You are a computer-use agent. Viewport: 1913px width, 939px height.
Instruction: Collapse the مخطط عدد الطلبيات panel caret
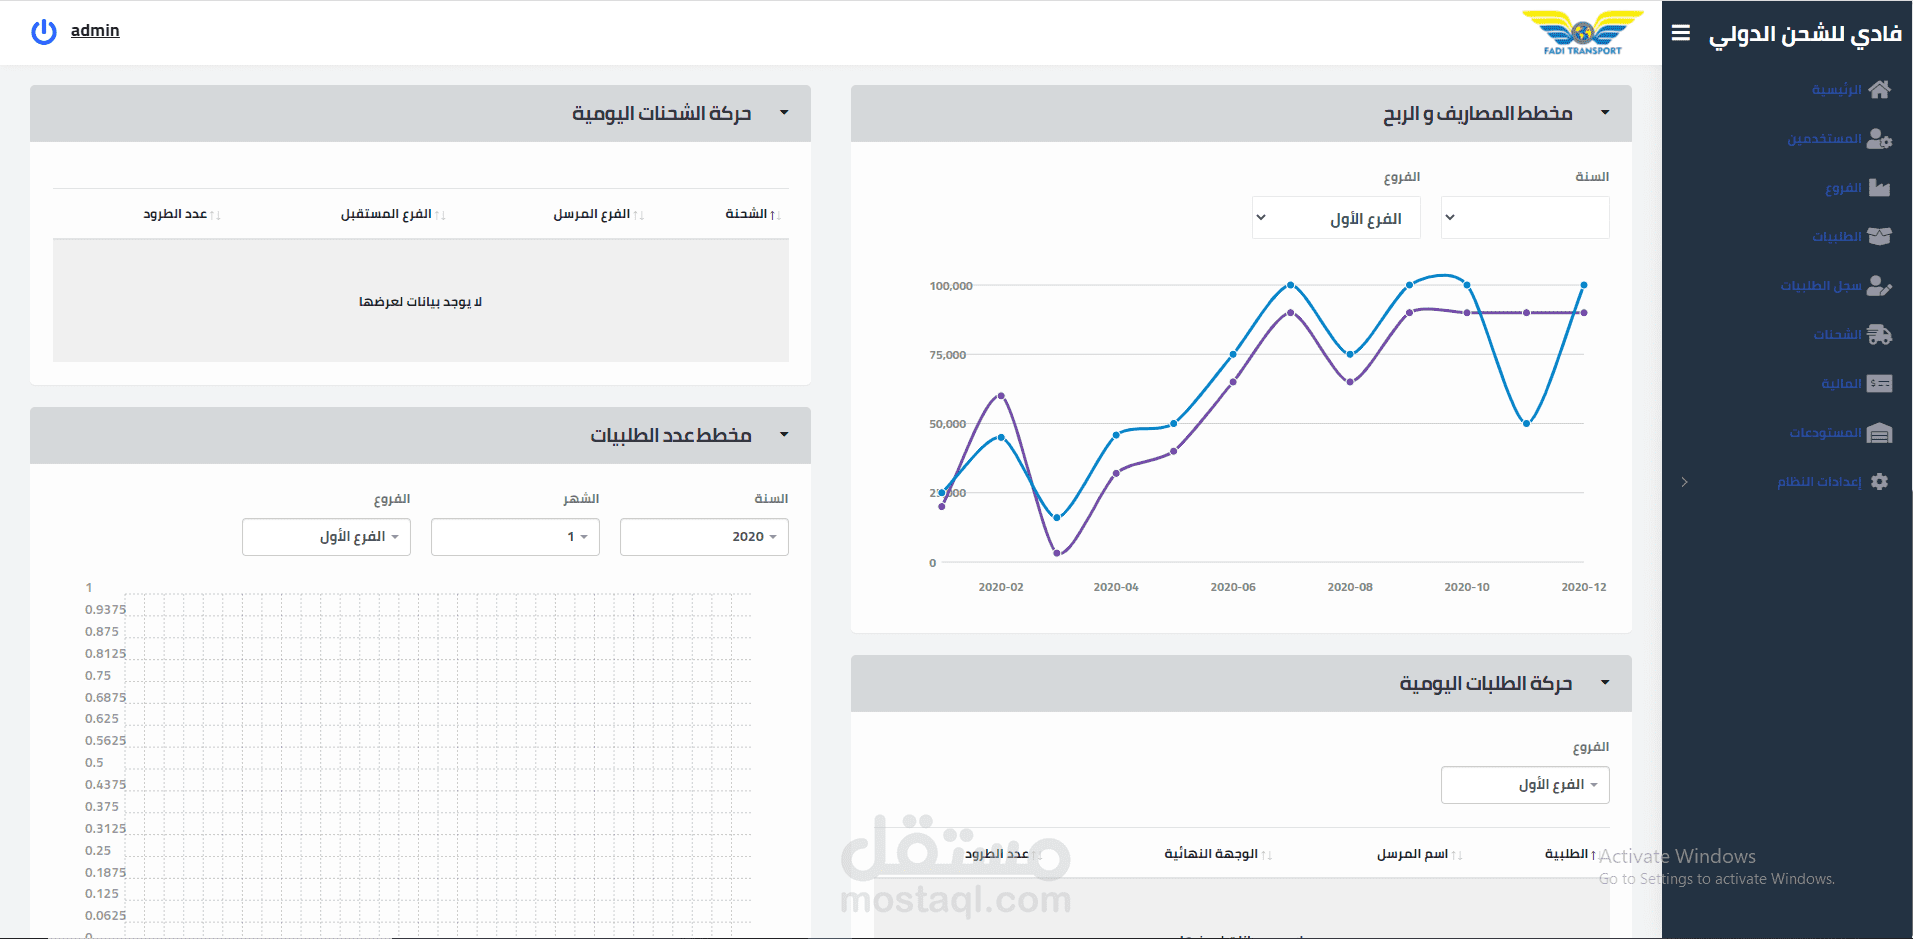[x=784, y=435]
